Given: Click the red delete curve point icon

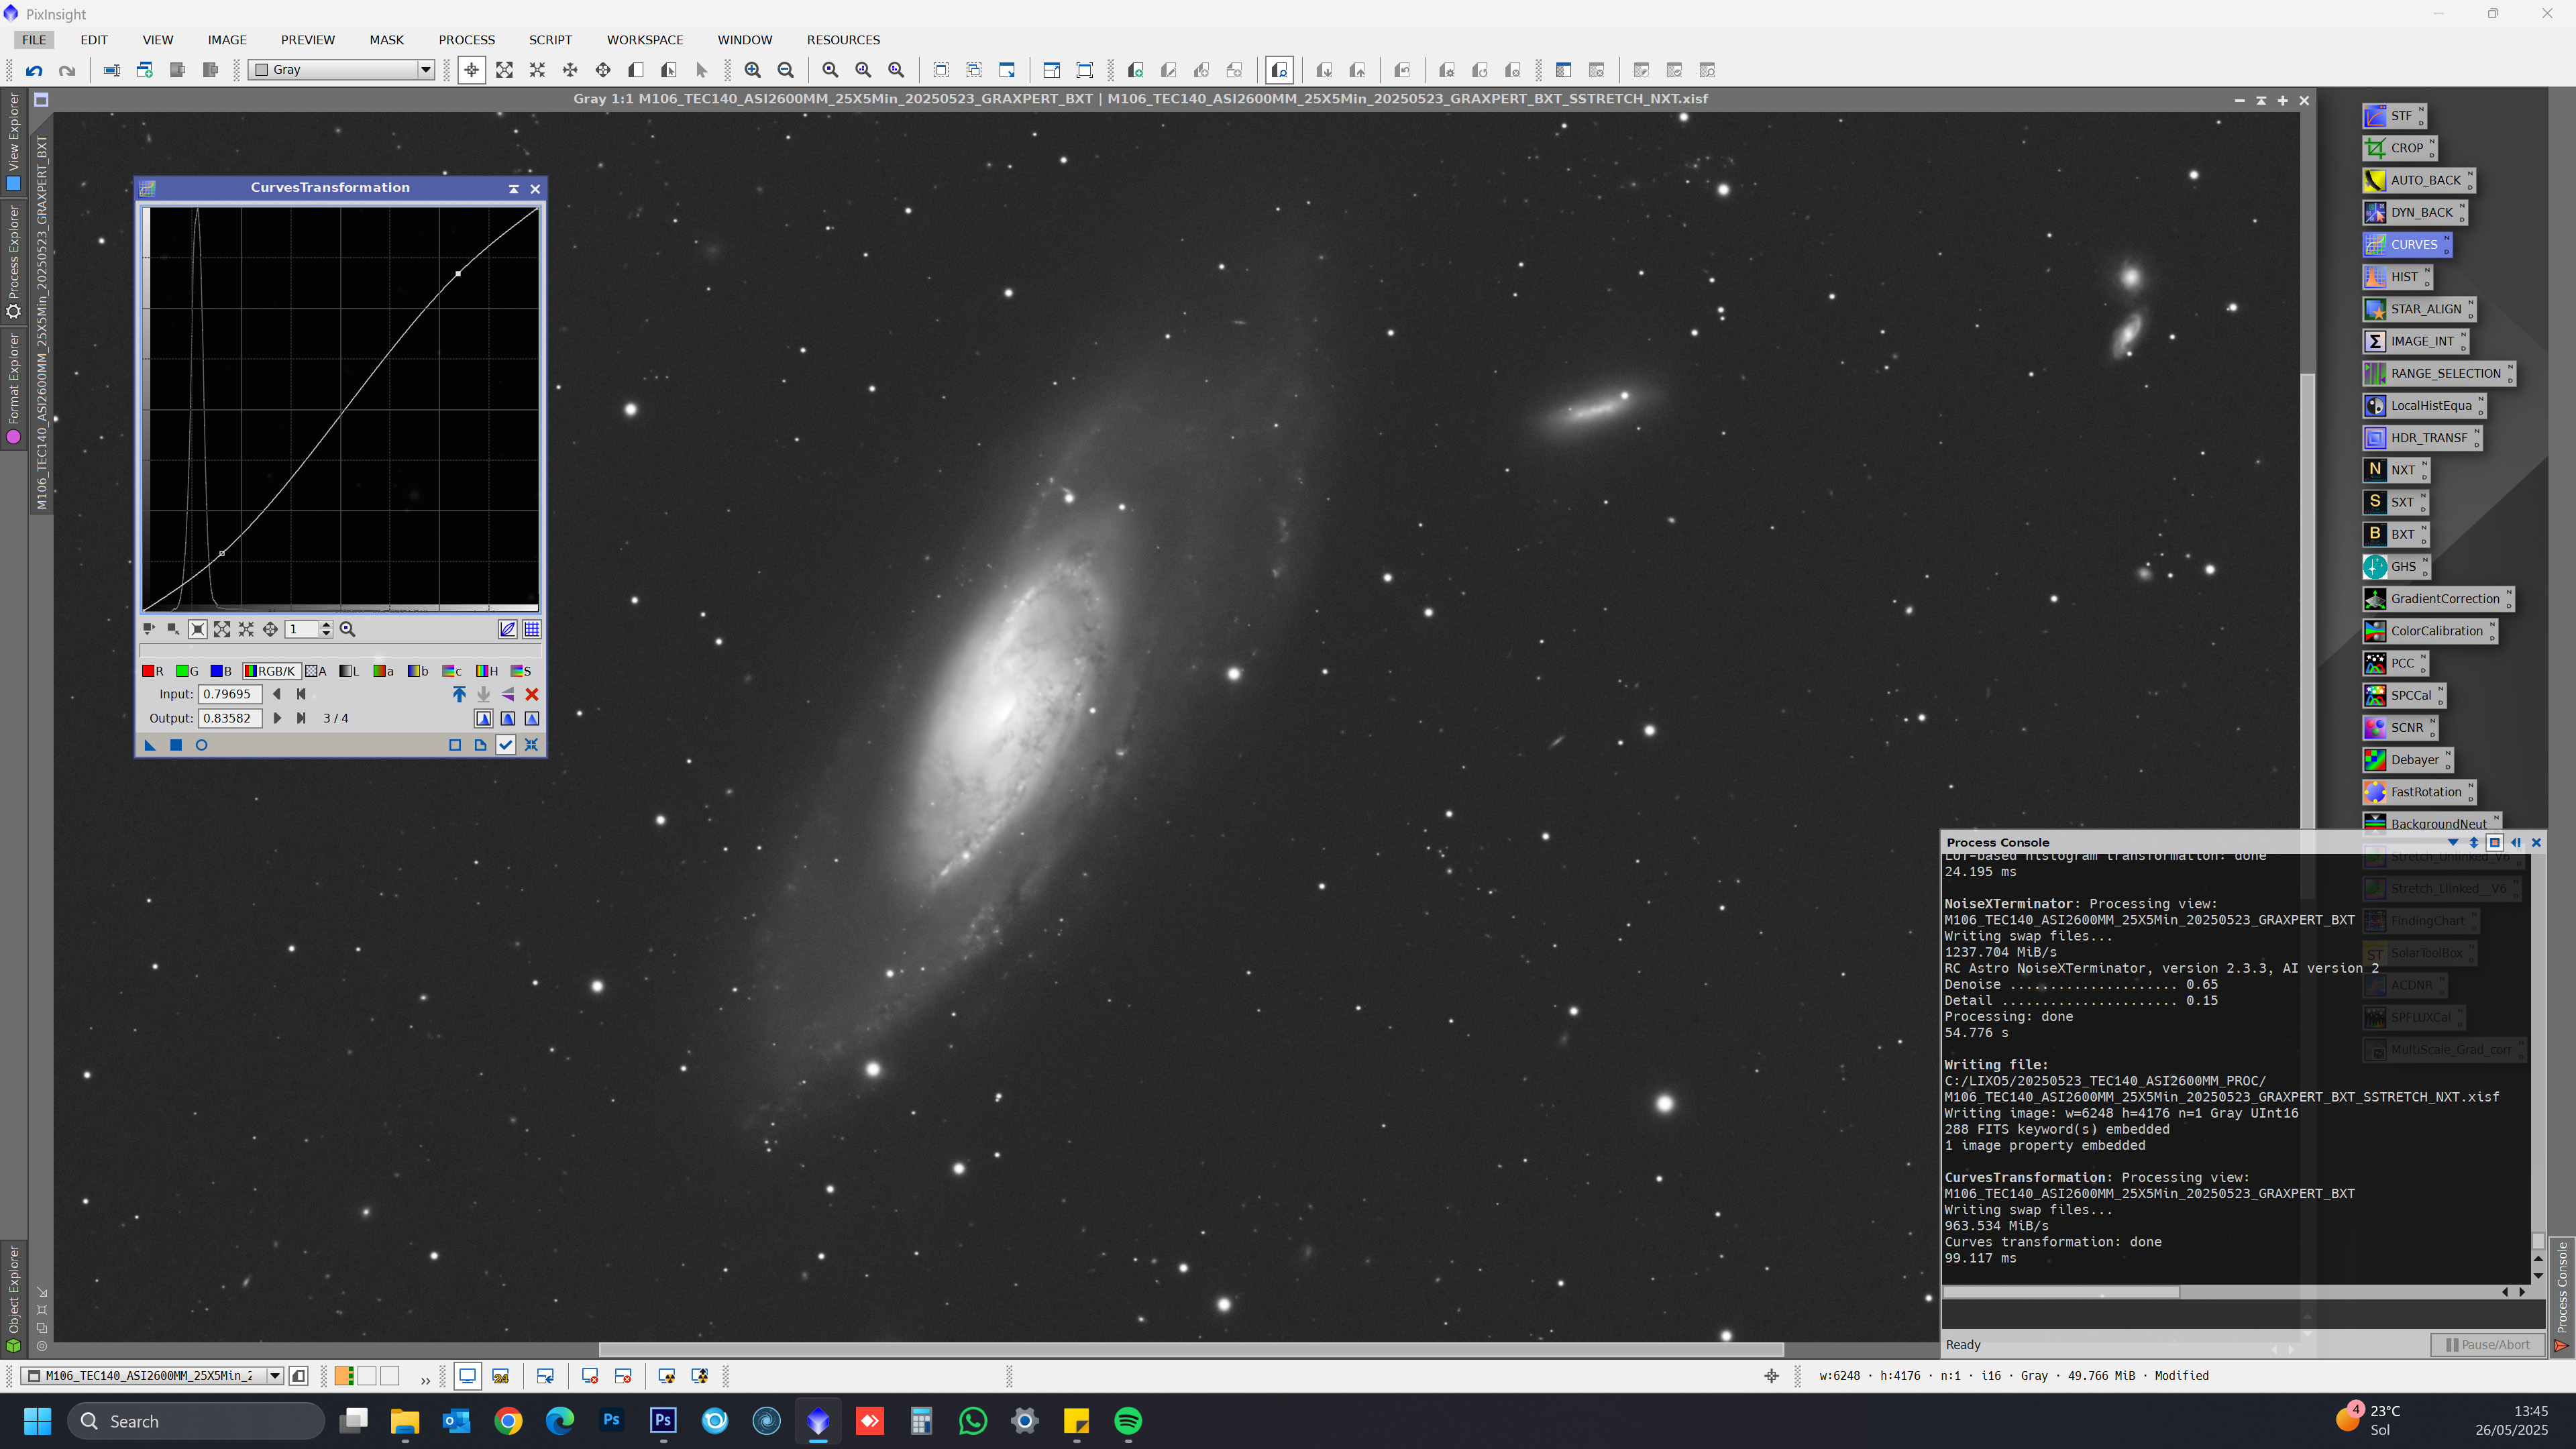Looking at the screenshot, I should (x=532, y=694).
